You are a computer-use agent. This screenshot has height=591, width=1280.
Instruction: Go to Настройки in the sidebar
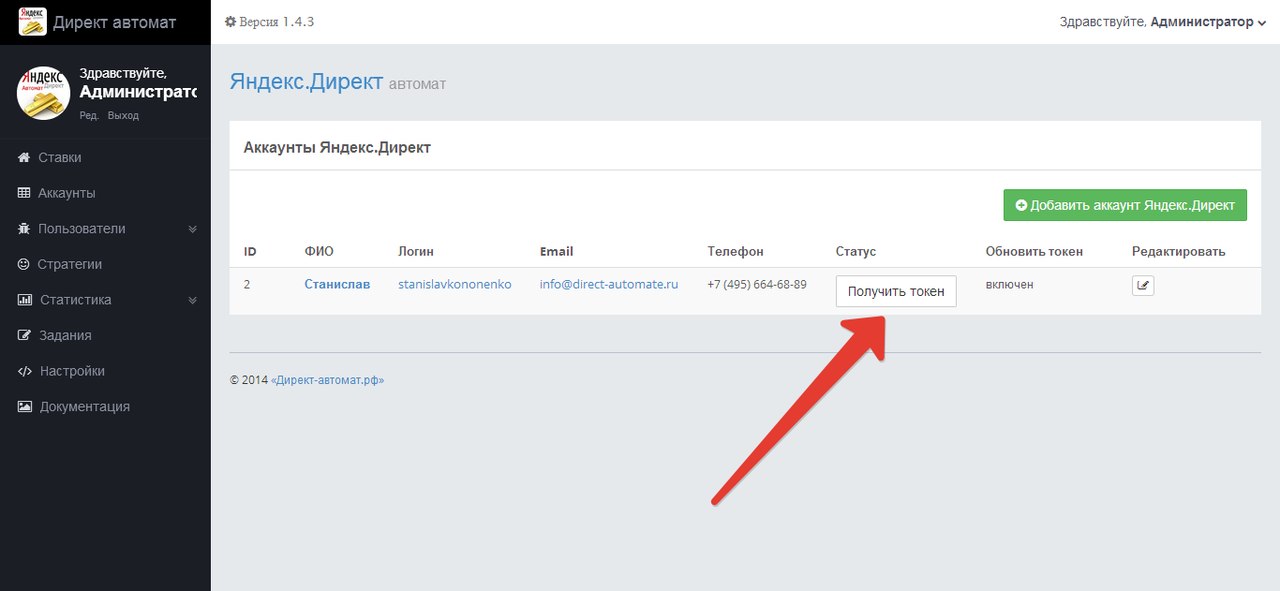pyautogui.click(x=72, y=371)
